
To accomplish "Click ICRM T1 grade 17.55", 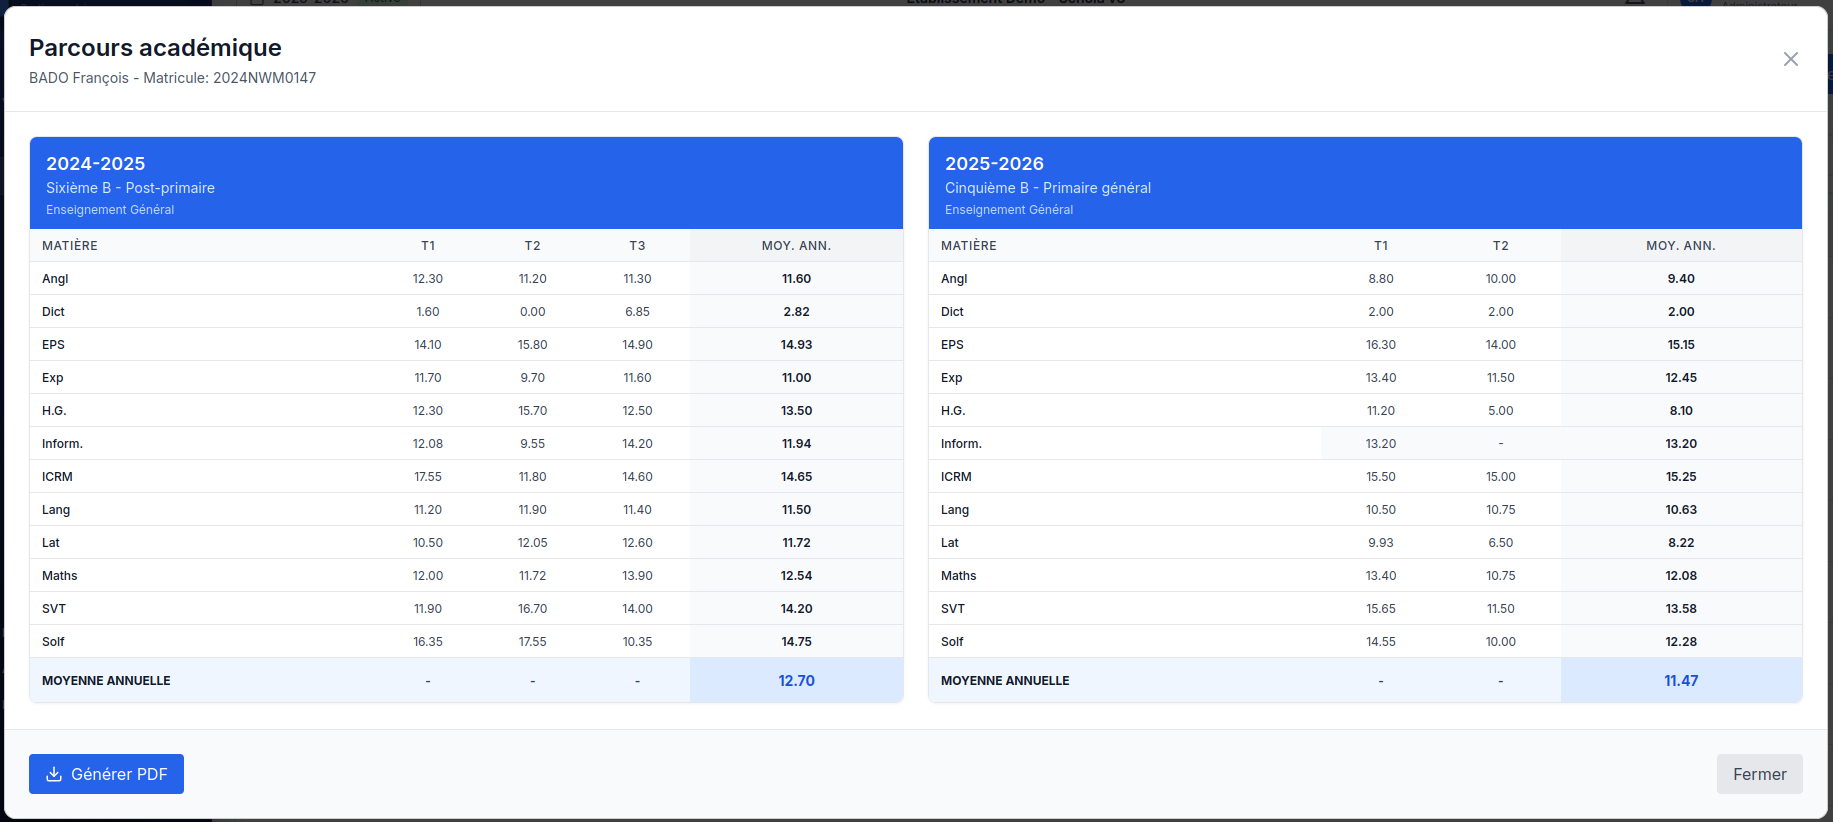I will point(428,477).
